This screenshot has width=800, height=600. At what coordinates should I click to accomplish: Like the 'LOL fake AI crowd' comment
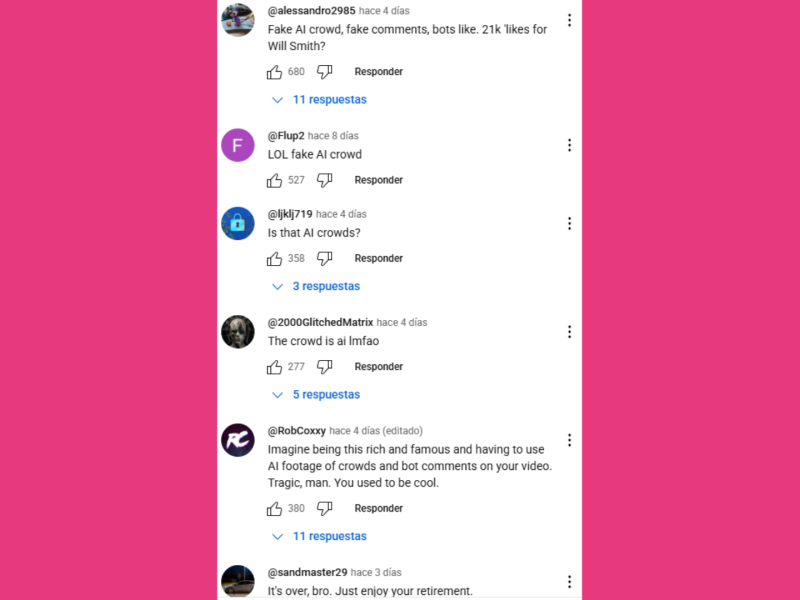[274, 181]
